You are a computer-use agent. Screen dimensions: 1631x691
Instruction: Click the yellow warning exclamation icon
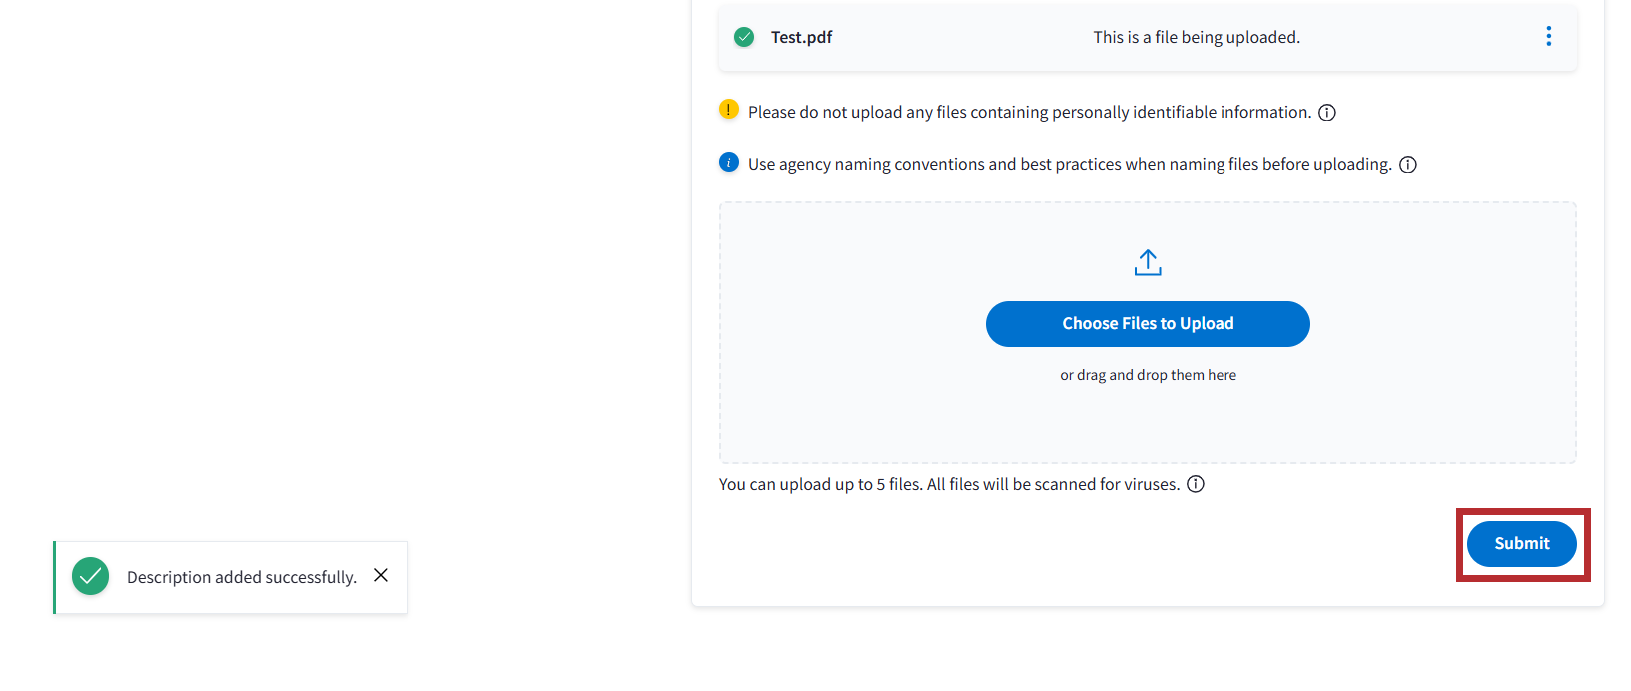(729, 110)
